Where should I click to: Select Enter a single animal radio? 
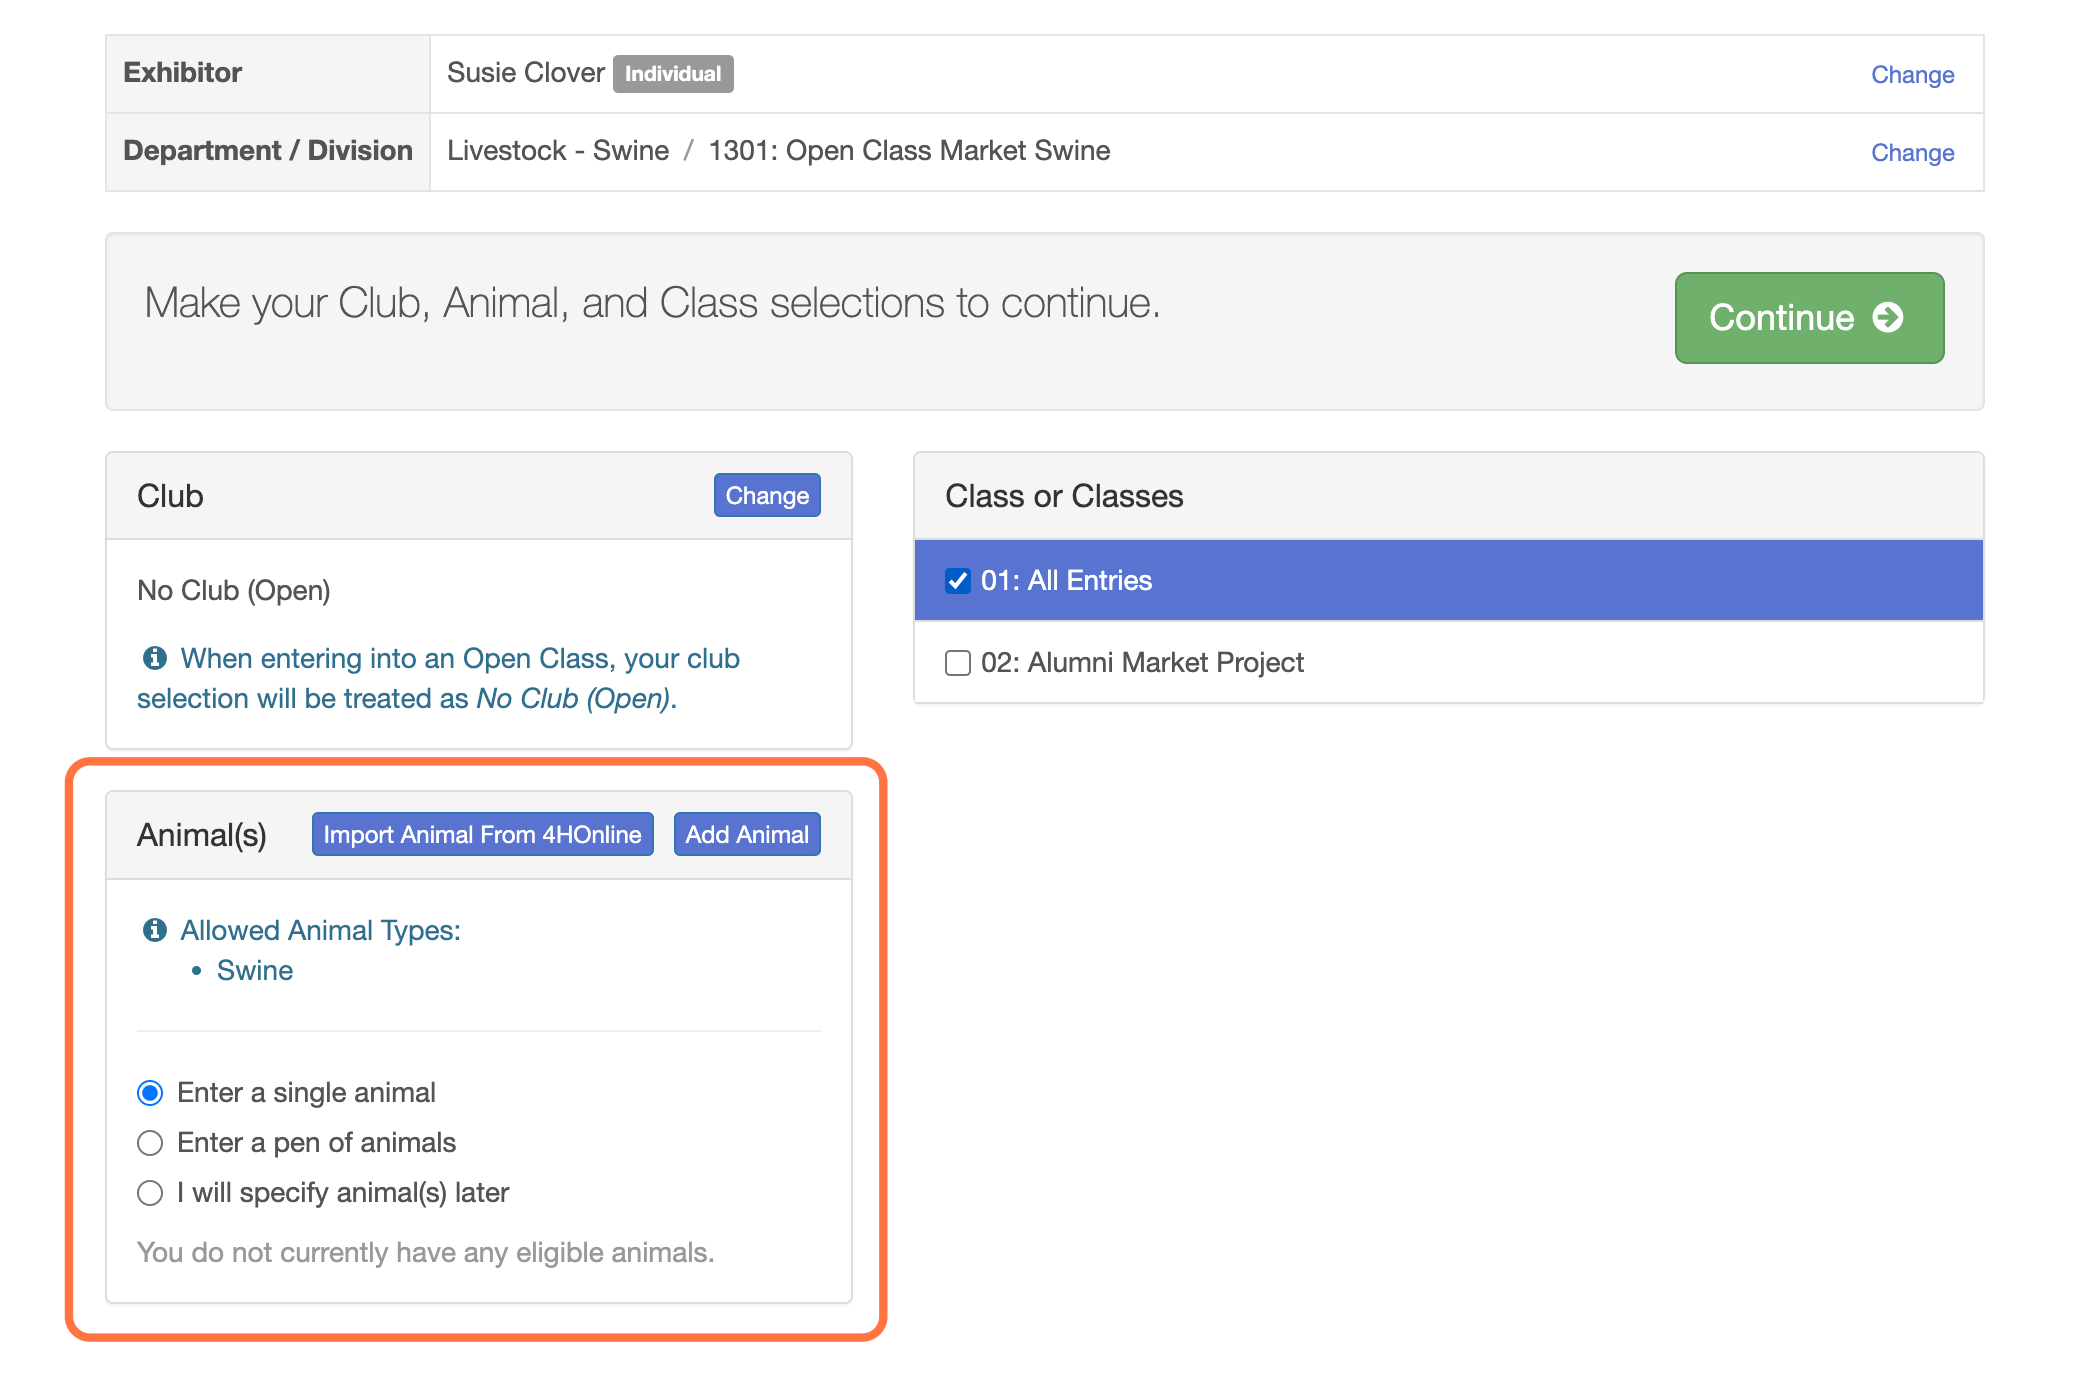coord(150,1093)
